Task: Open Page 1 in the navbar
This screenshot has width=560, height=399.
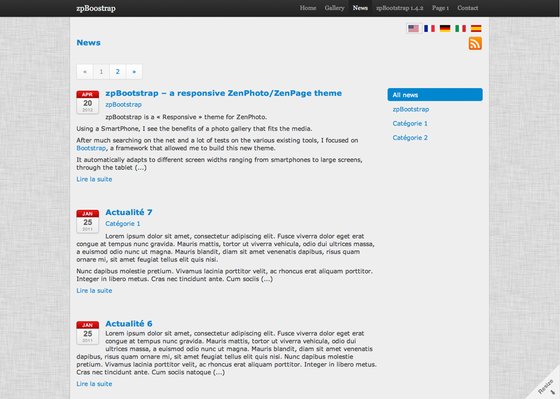Action: (440, 8)
